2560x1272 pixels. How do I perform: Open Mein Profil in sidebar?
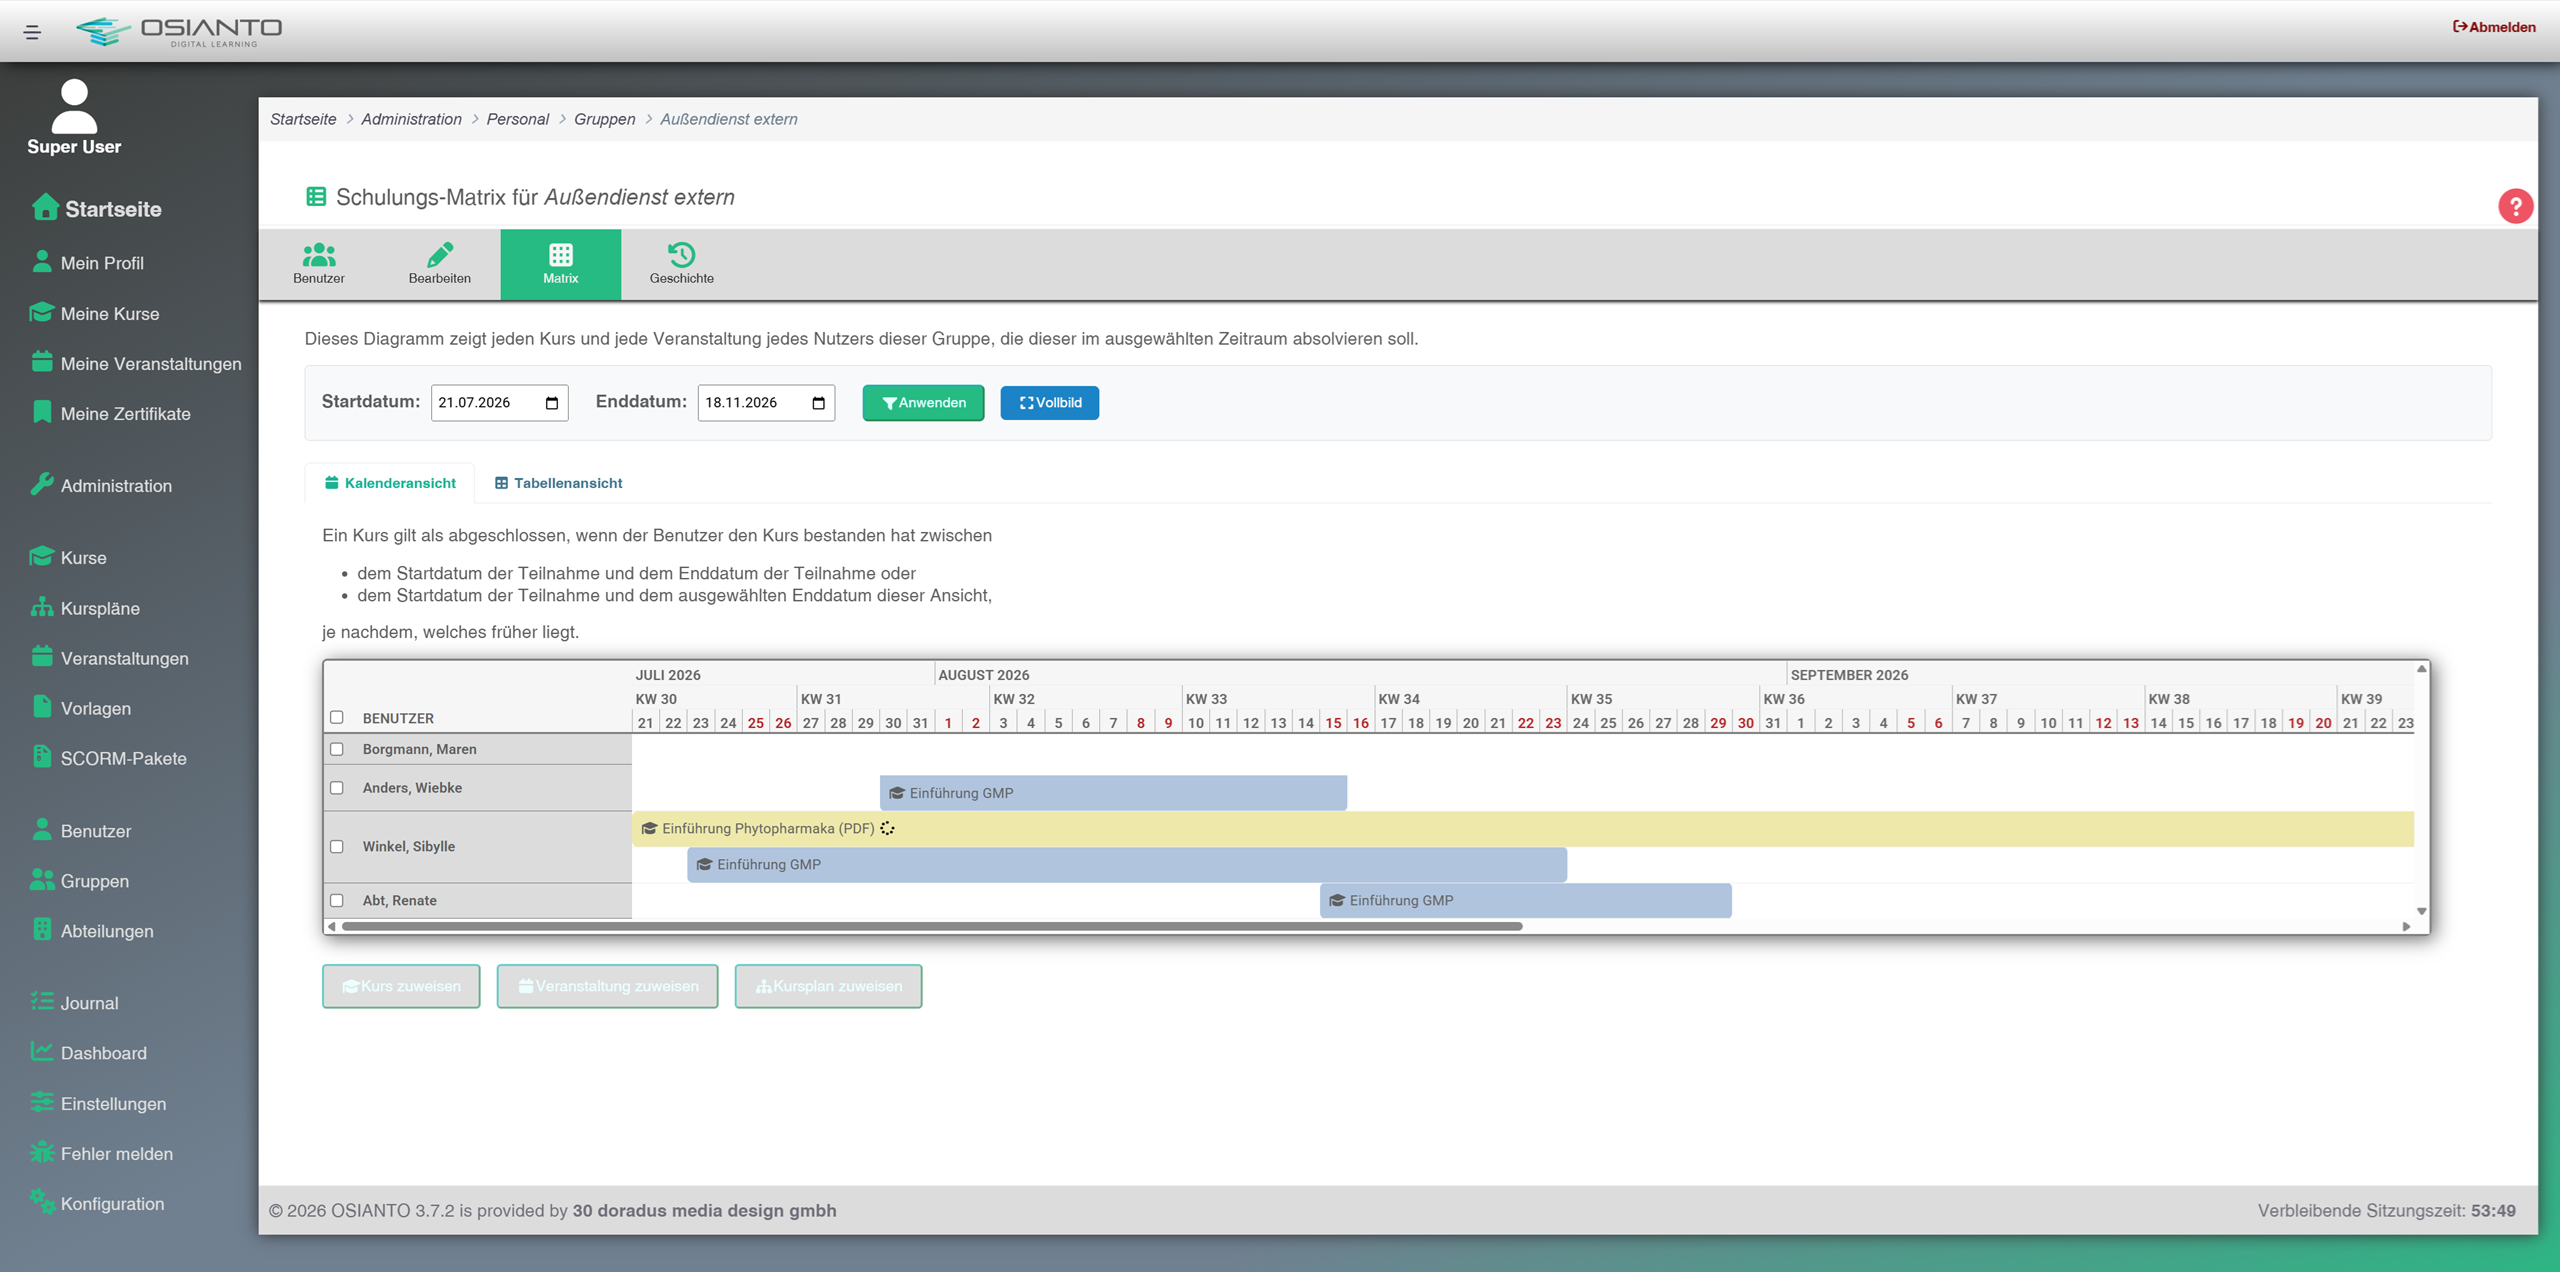pyautogui.click(x=88, y=263)
